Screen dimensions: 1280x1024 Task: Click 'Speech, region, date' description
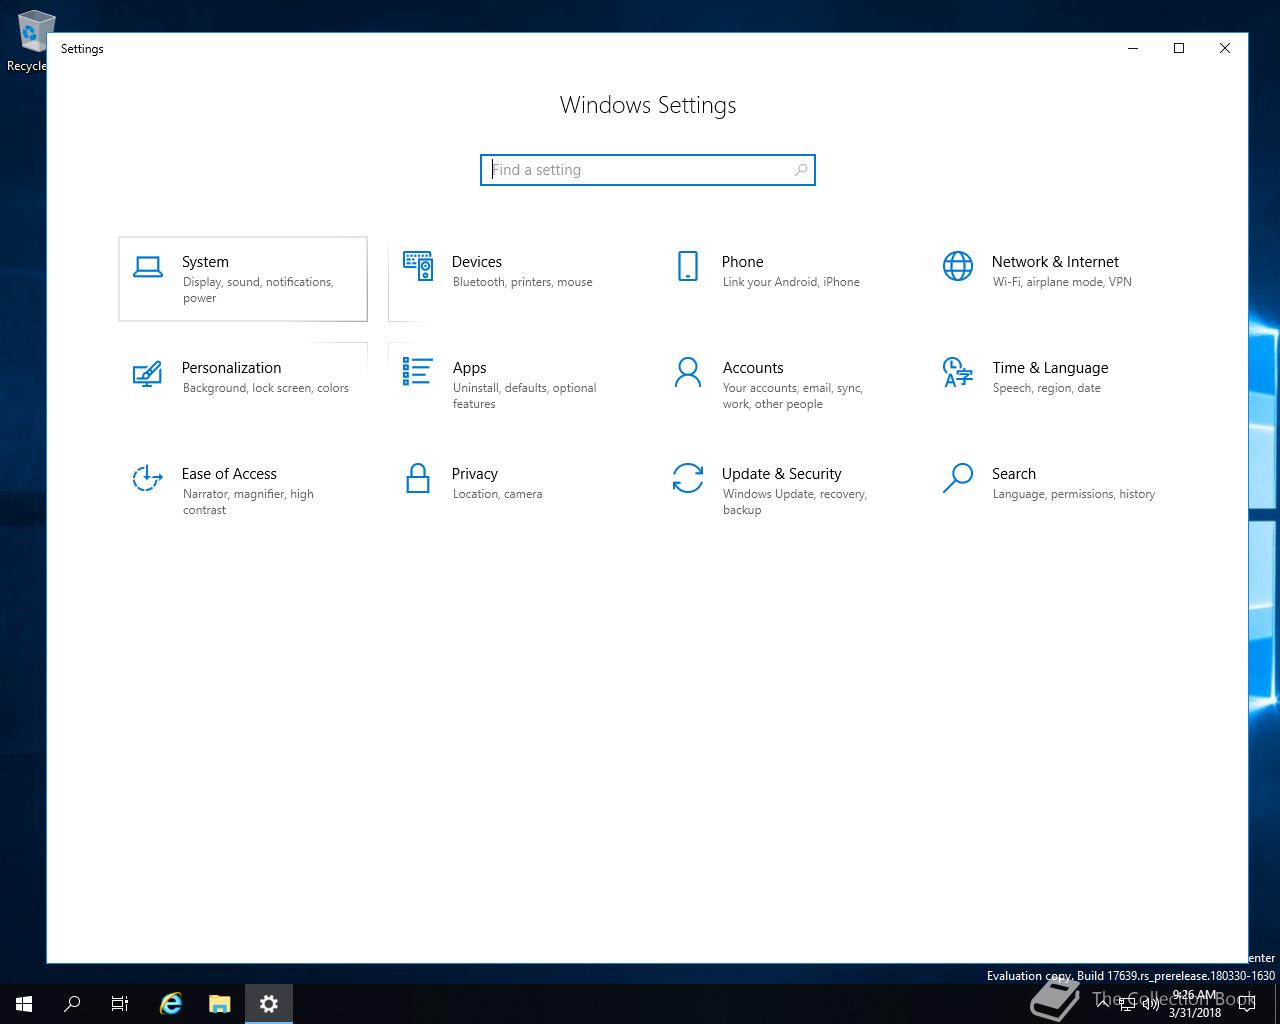[x=1046, y=388]
